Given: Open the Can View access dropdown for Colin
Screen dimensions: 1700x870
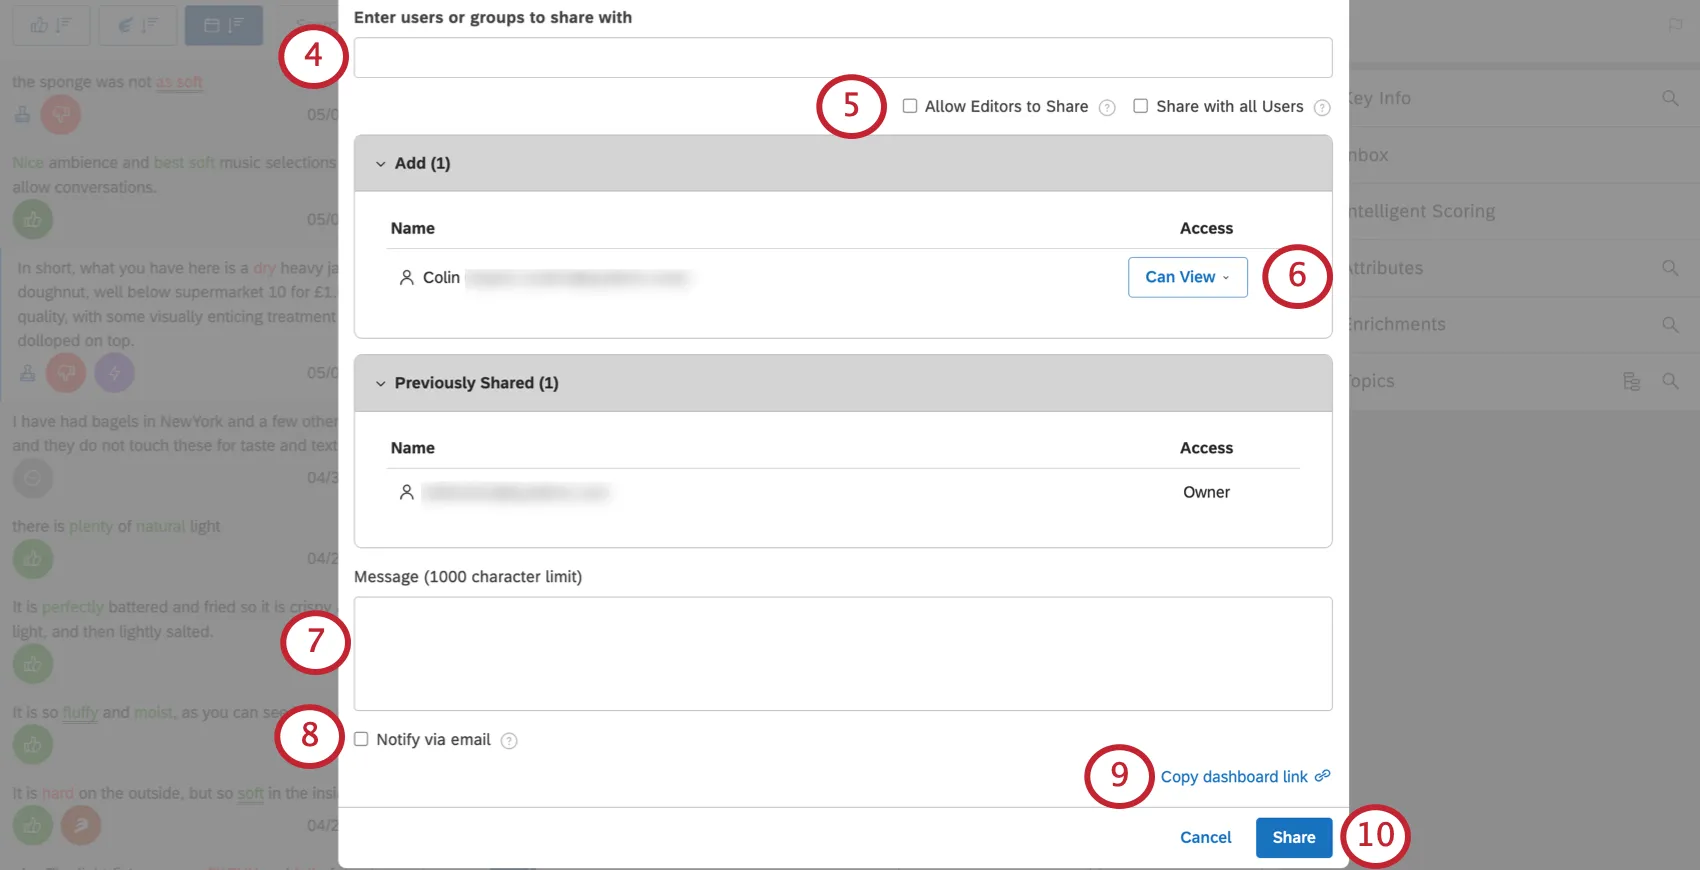Looking at the screenshot, I should click(x=1187, y=277).
